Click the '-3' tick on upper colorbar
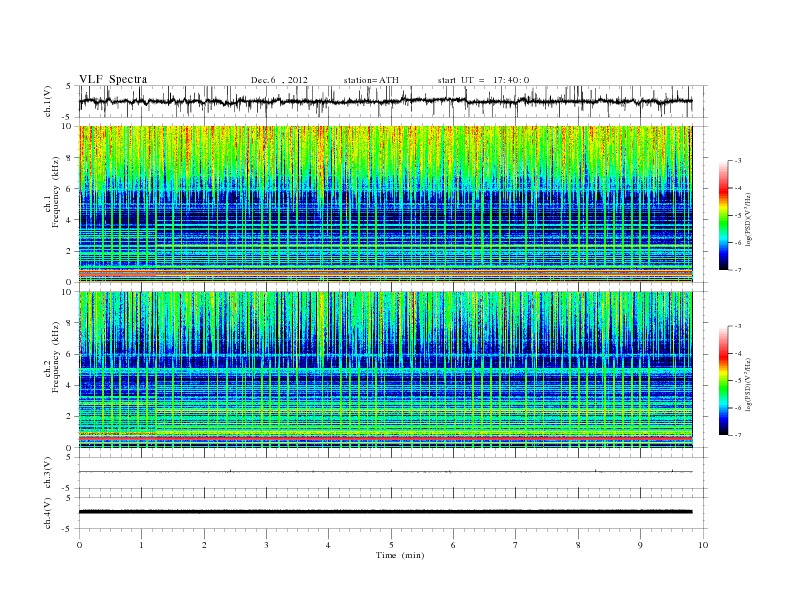This screenshot has width=792, height=612. pyautogui.click(x=737, y=161)
